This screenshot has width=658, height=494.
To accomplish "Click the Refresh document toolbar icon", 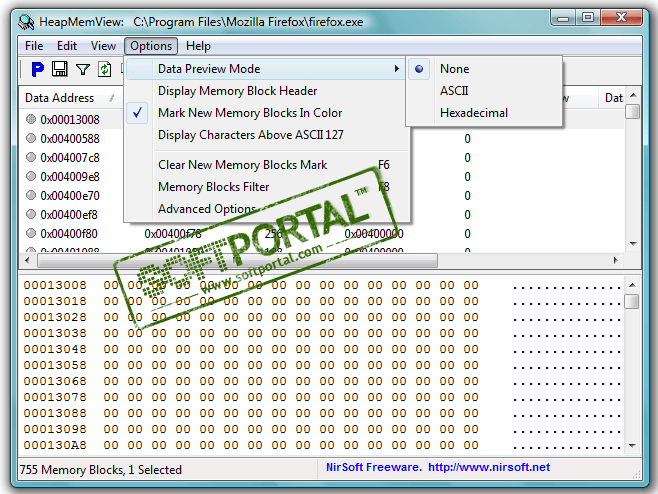I will point(104,69).
